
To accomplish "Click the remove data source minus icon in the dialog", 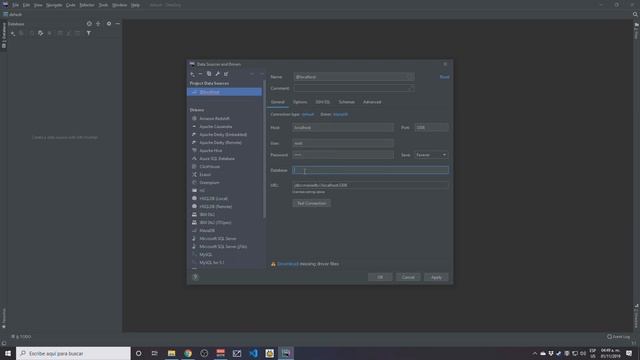I will coord(200,74).
